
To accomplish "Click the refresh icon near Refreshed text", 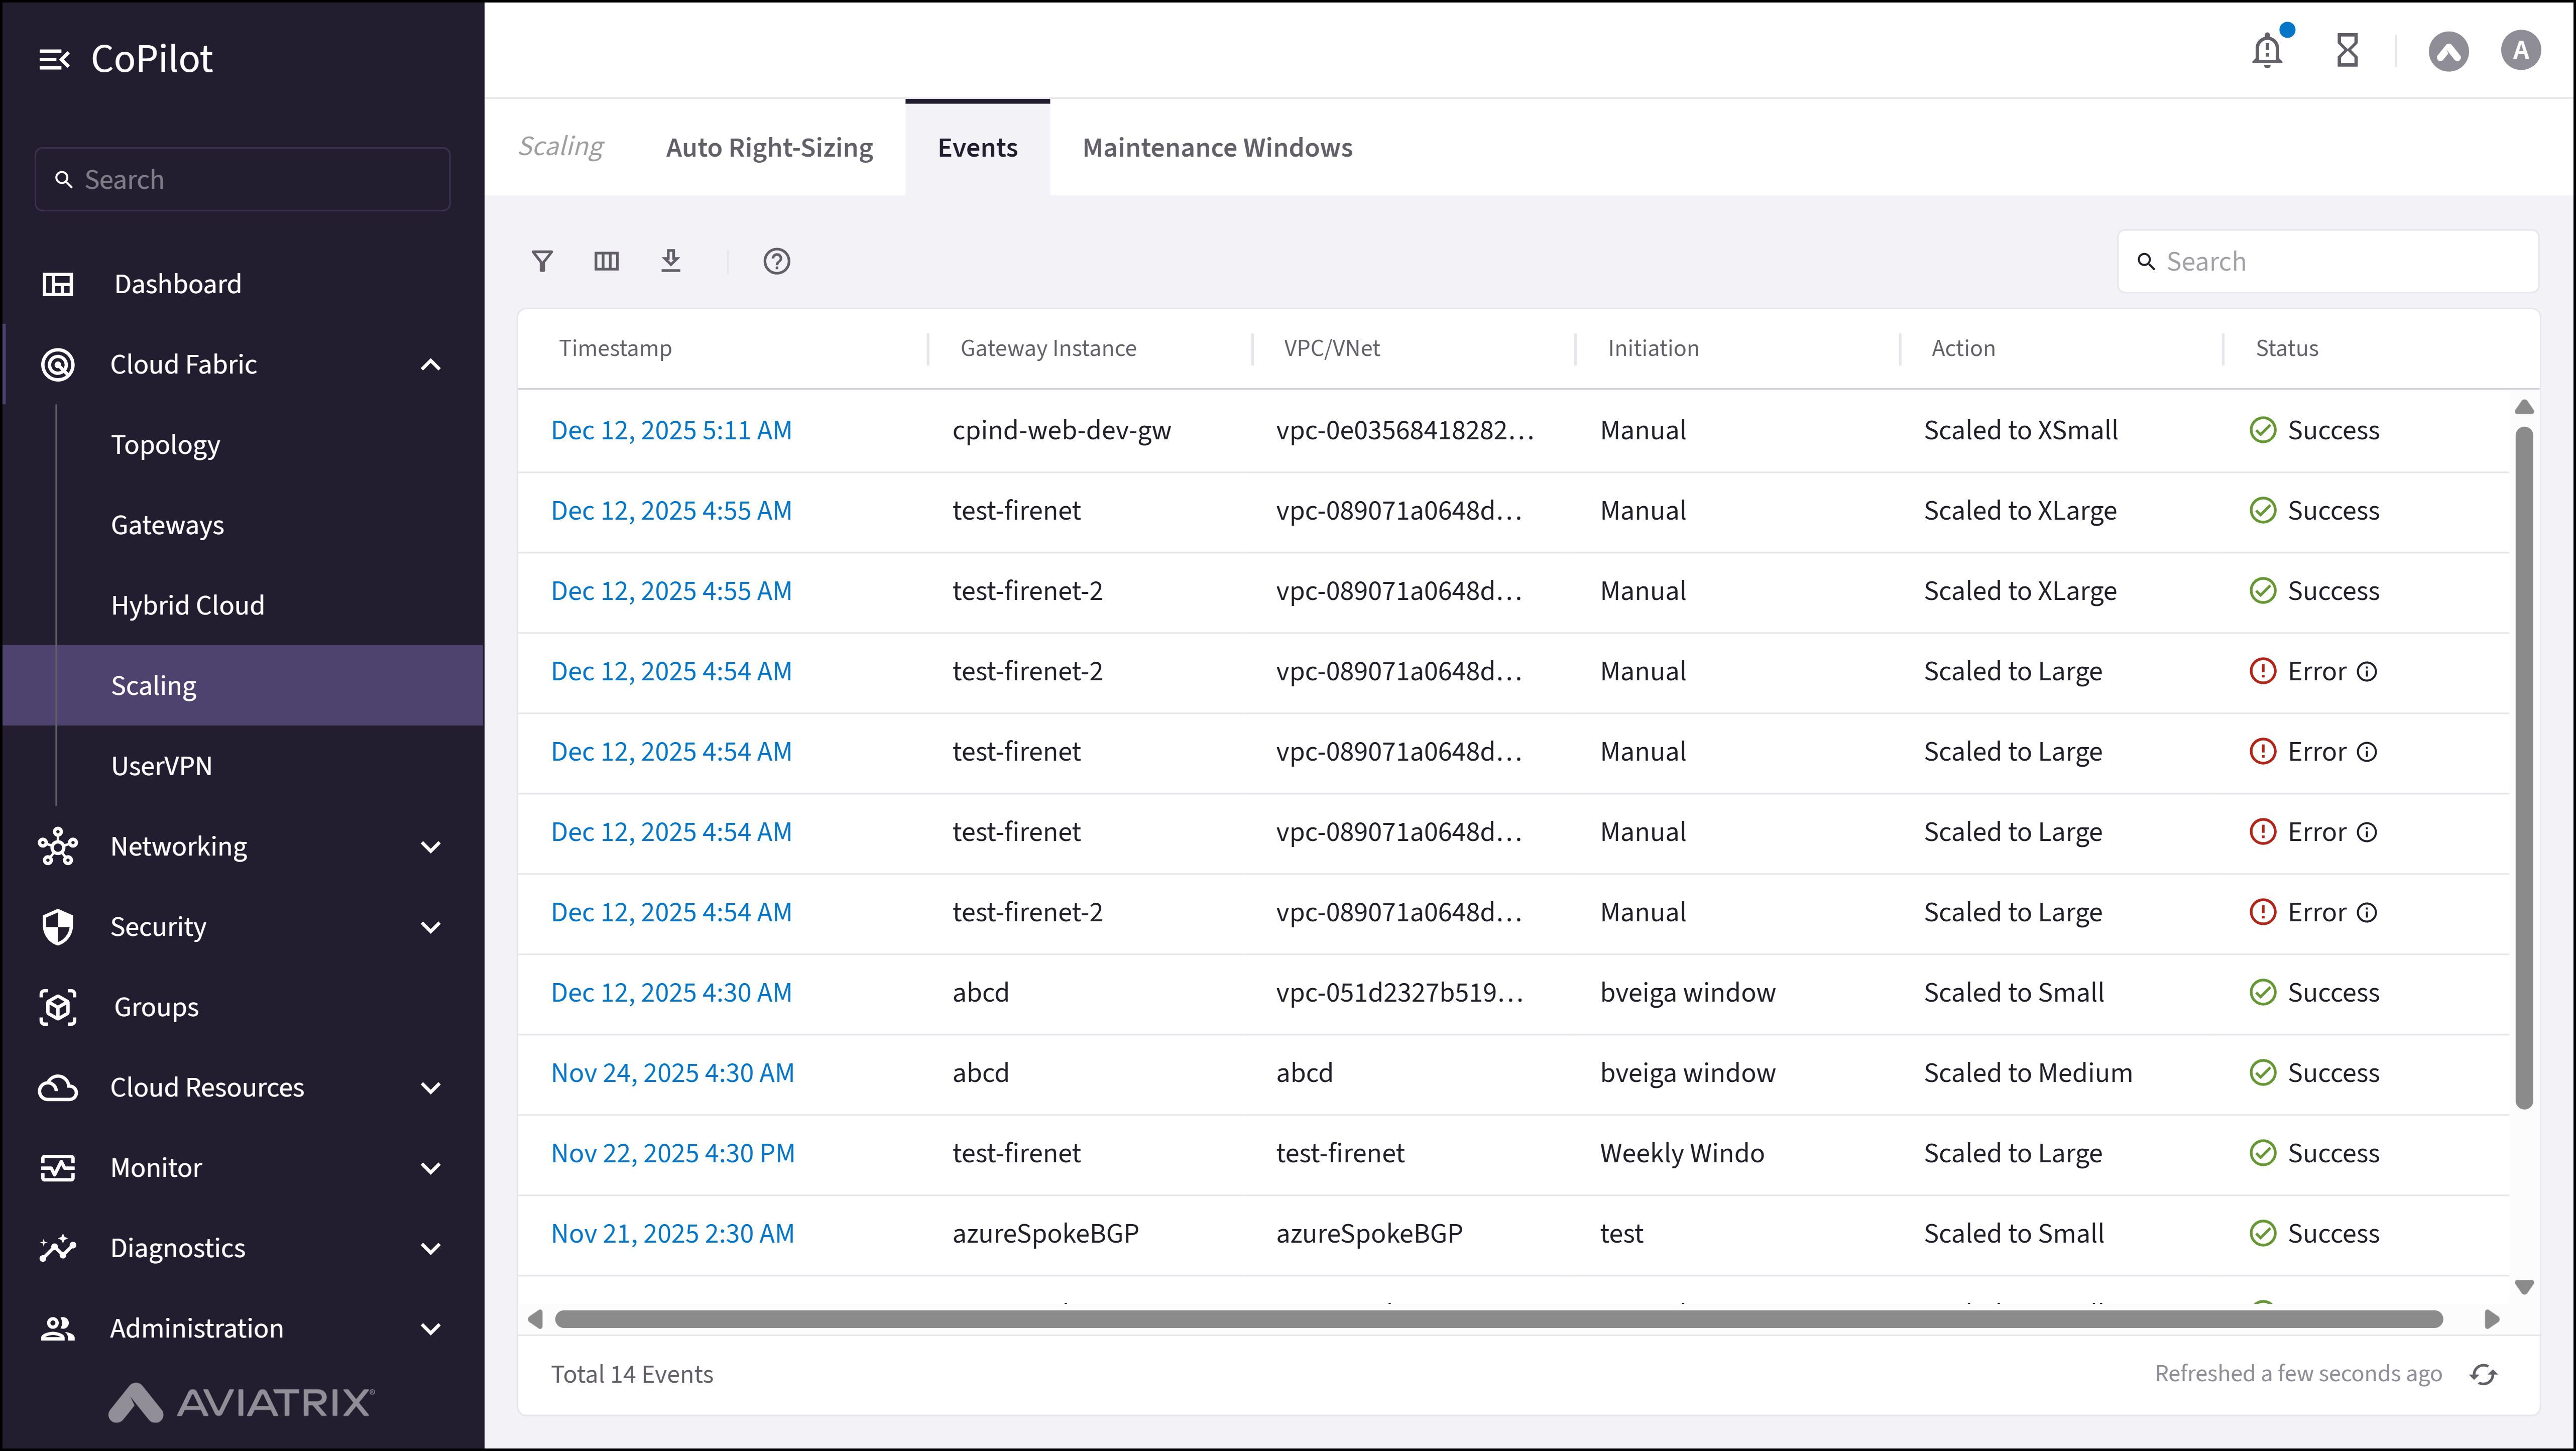I will tap(2483, 1374).
